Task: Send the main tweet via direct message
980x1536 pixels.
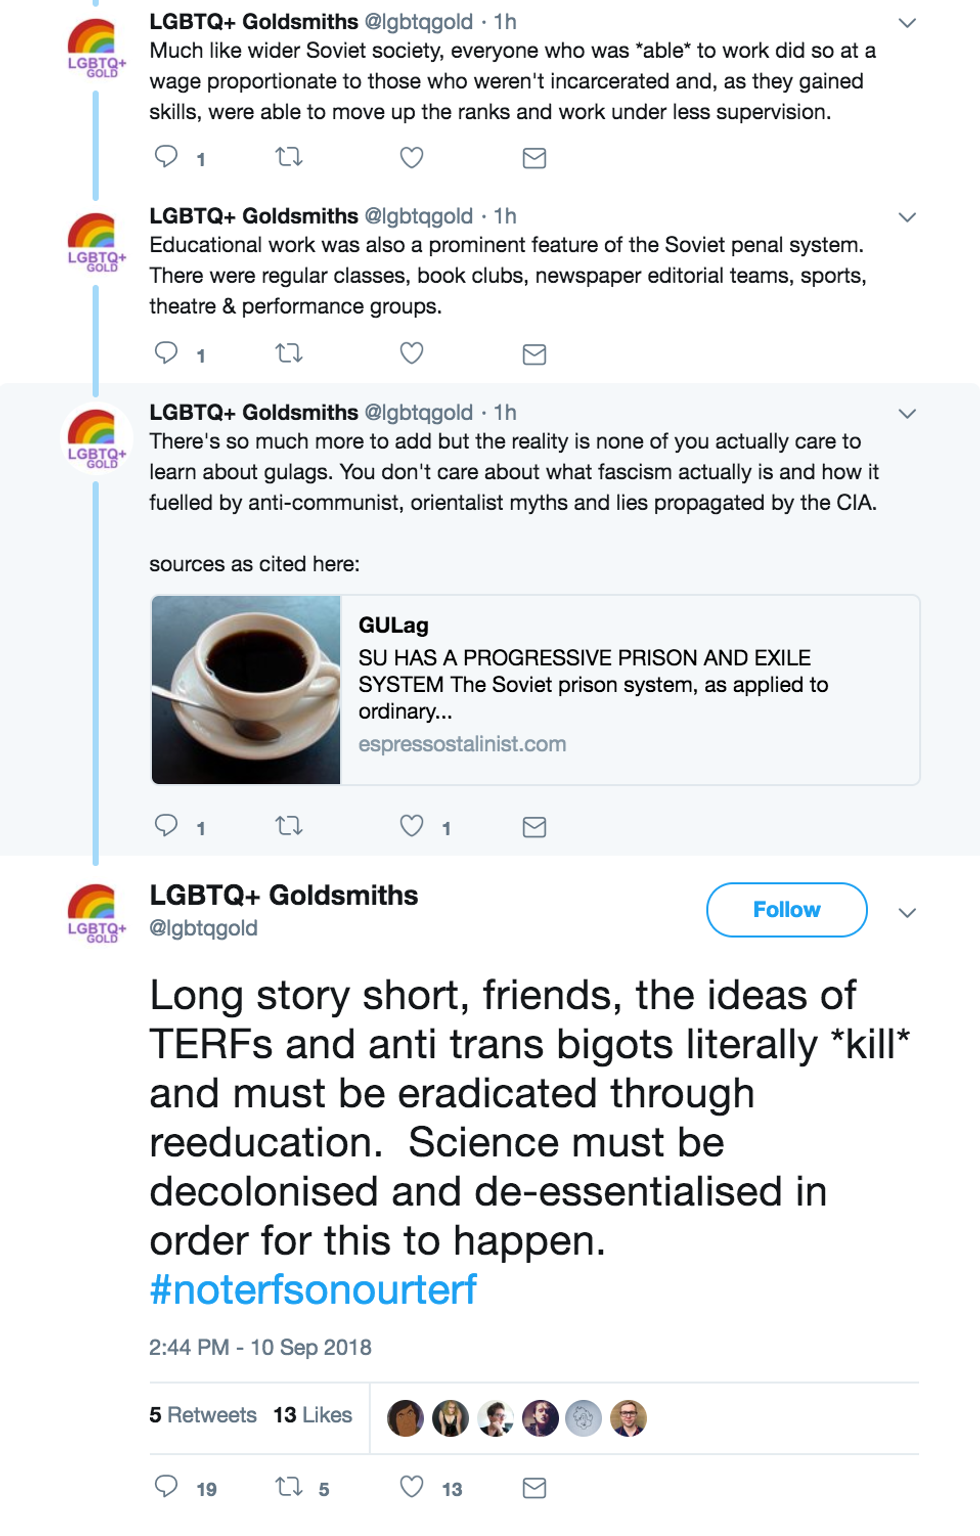Action: point(534,1488)
